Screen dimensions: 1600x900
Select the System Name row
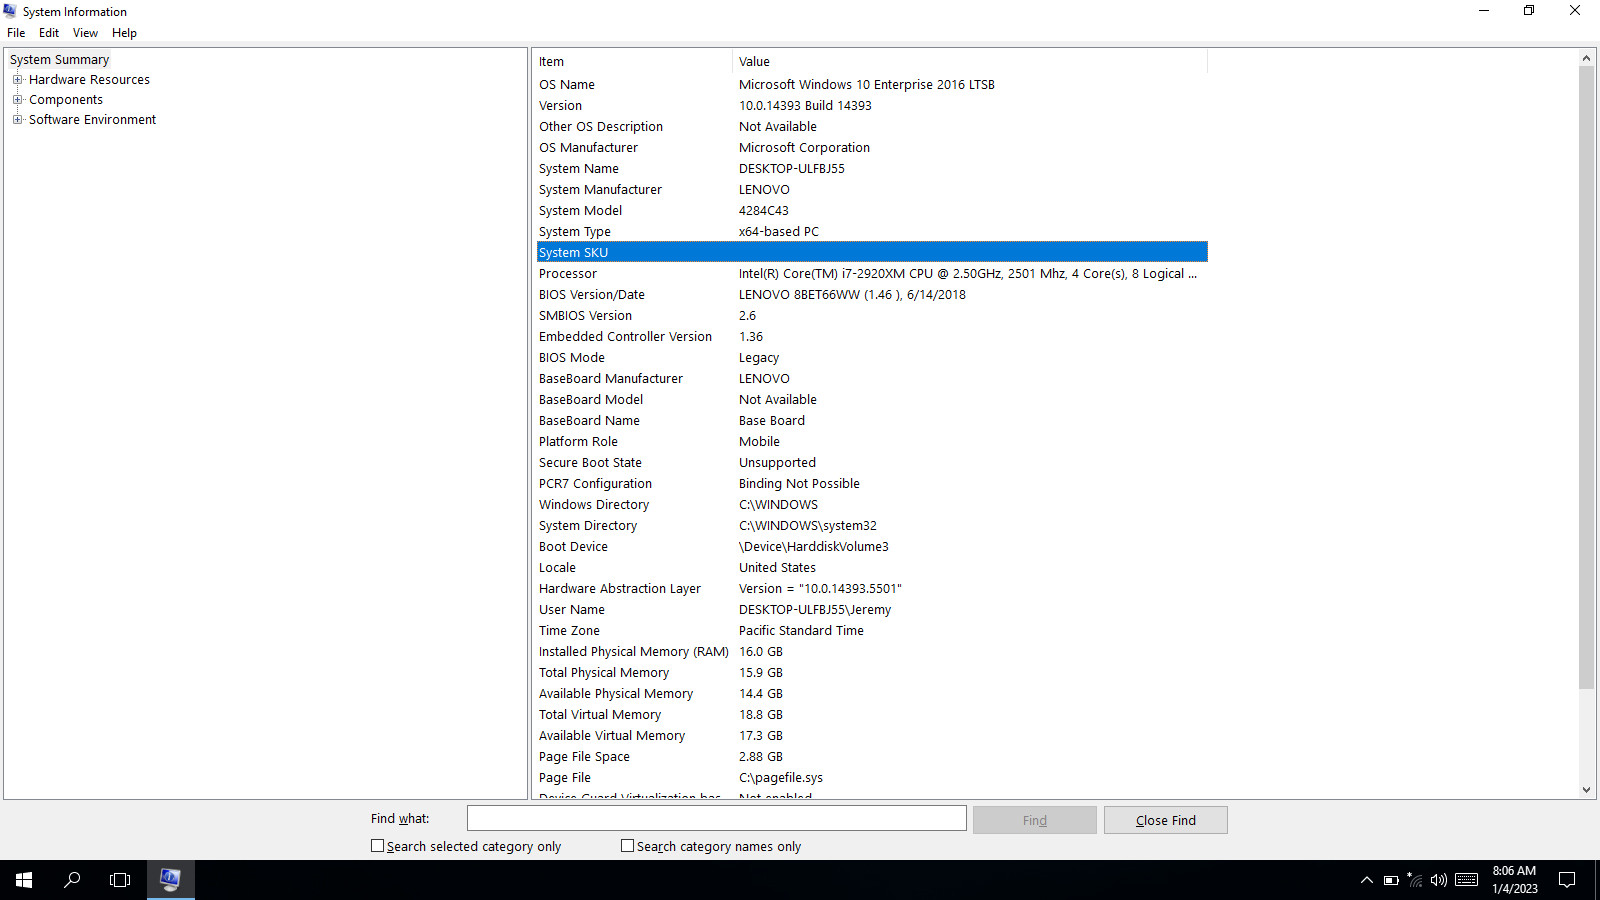872,169
